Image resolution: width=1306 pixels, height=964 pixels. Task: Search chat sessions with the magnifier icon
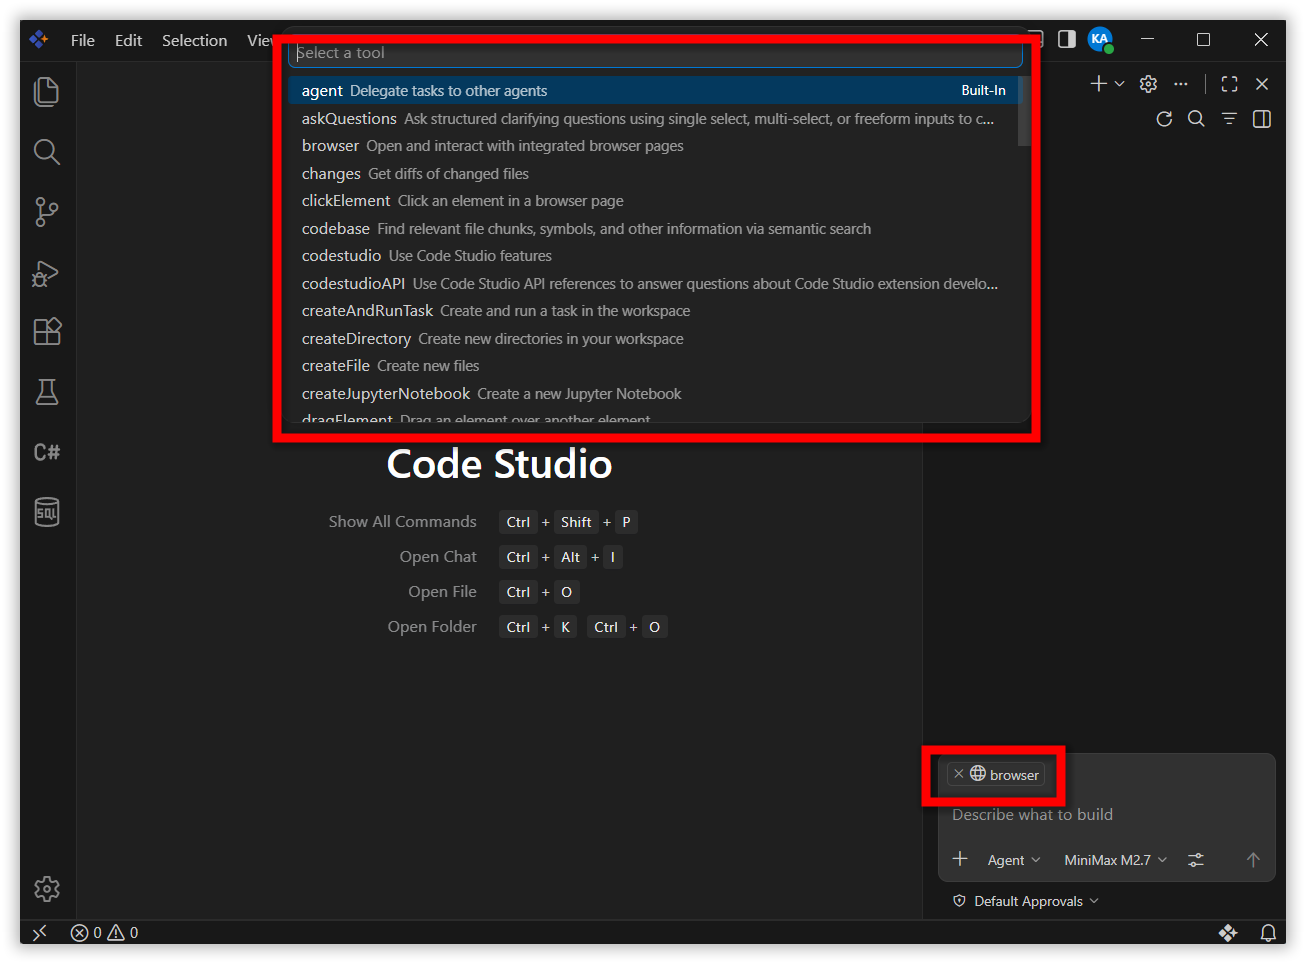(1196, 119)
